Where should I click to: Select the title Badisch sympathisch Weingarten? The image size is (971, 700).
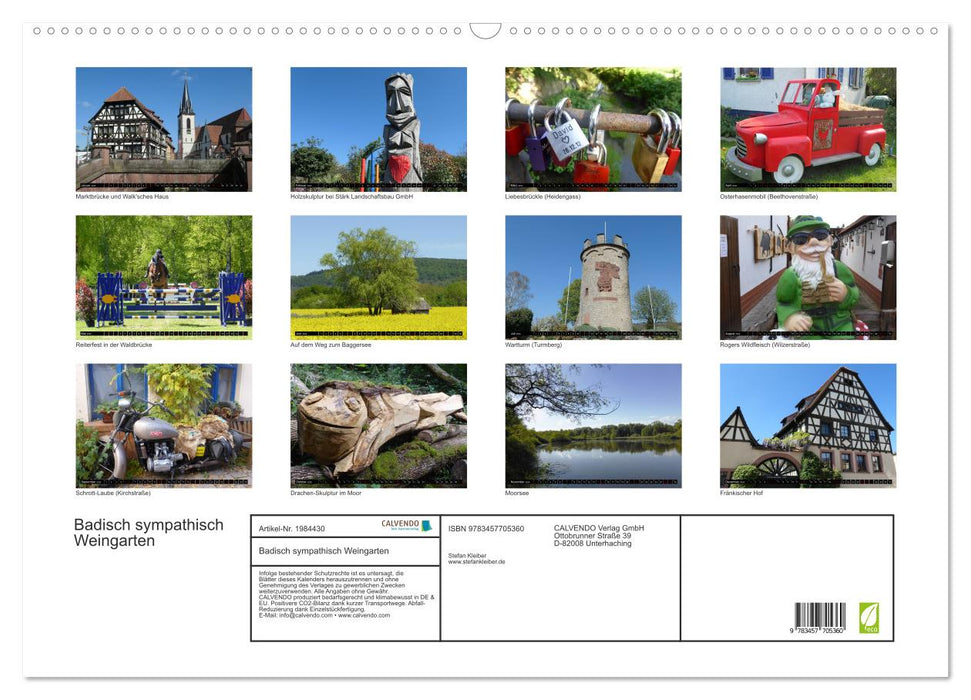[147, 532]
